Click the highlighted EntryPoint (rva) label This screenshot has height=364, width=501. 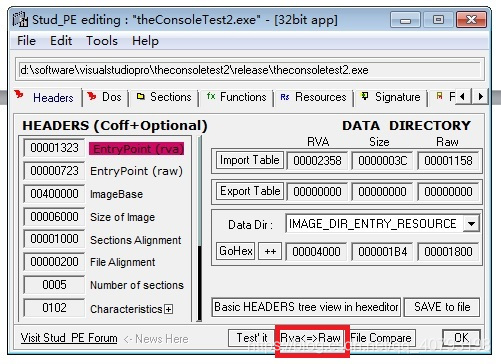[136, 149]
